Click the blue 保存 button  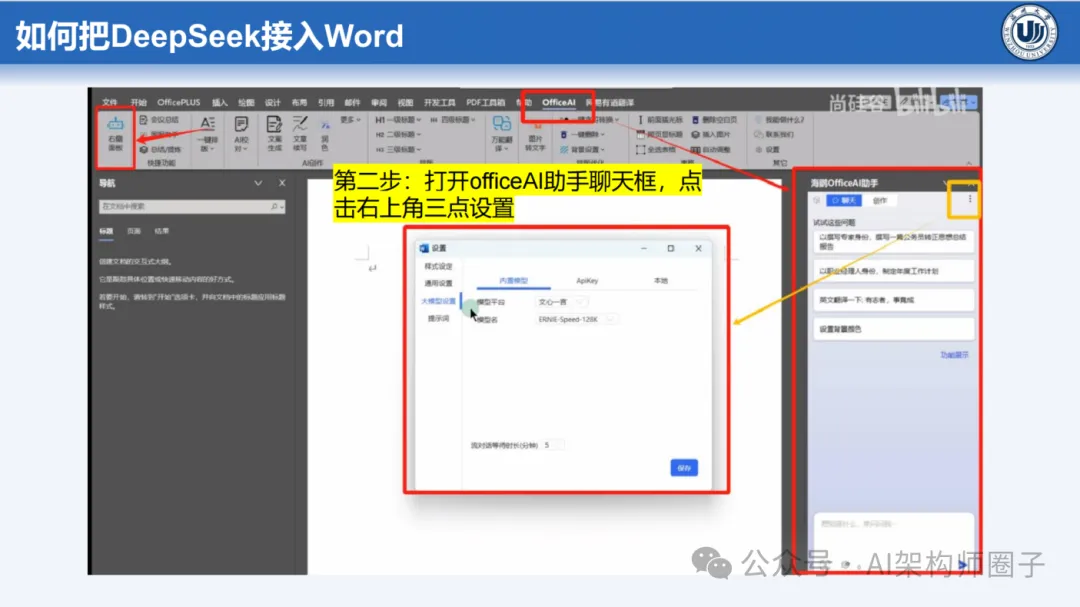pos(684,468)
